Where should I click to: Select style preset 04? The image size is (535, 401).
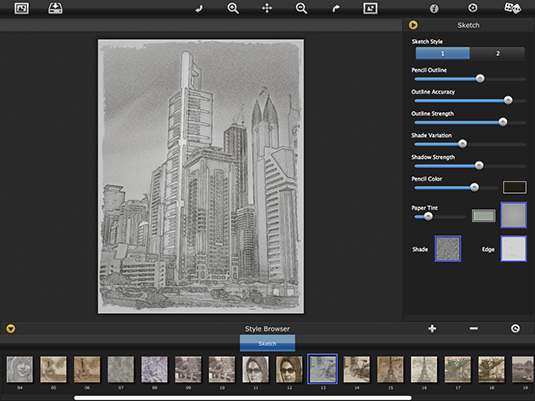(x=20, y=369)
